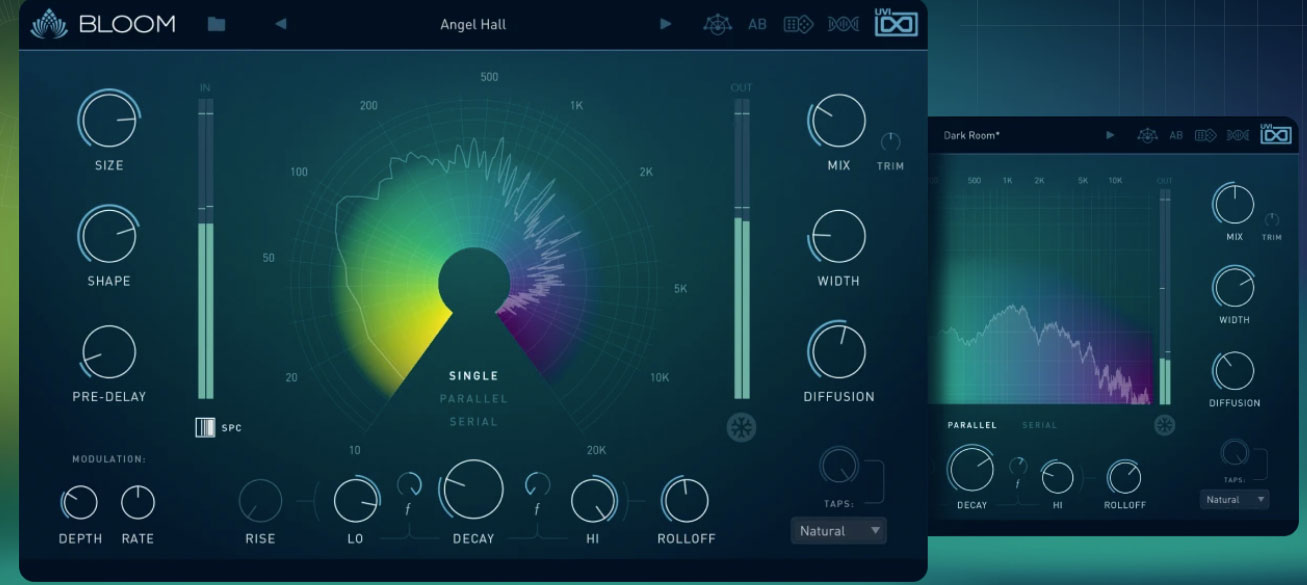Screen dimensions: 1307x585
Task: Click the MIX knob in main window
Action: 837,121
